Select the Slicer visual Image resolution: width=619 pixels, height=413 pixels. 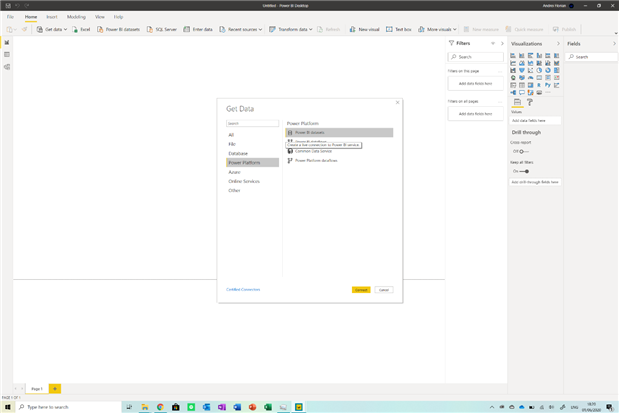click(x=513, y=85)
